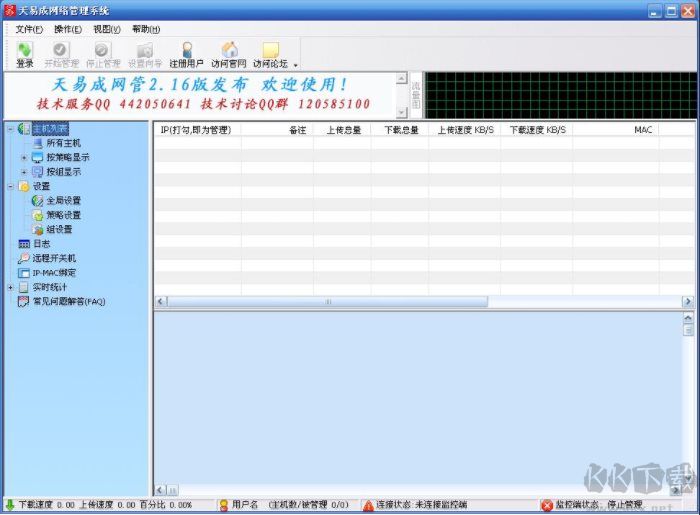700x515 pixels.
Task: Open the 日志 (log) sidebar item
Action: pyautogui.click(x=41, y=243)
